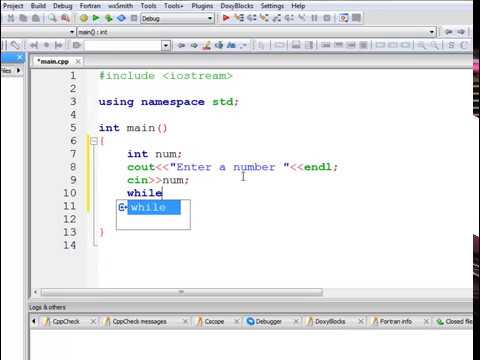The image size is (480, 360).
Task: Run the program with the green arrow
Action: pyautogui.click(x=96, y=18)
